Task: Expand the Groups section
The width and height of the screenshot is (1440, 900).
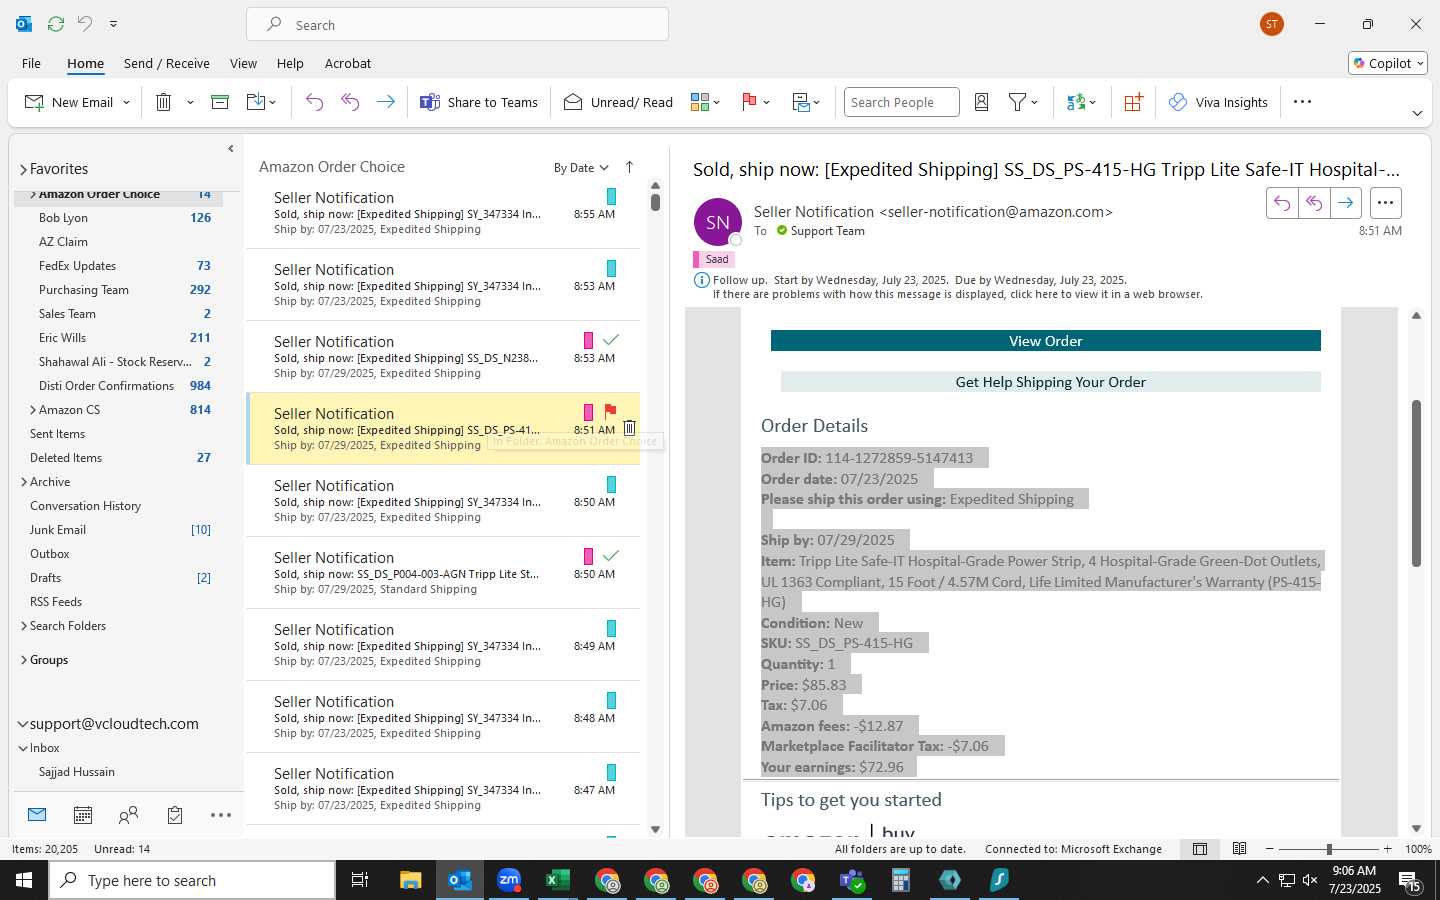Action: [23, 660]
